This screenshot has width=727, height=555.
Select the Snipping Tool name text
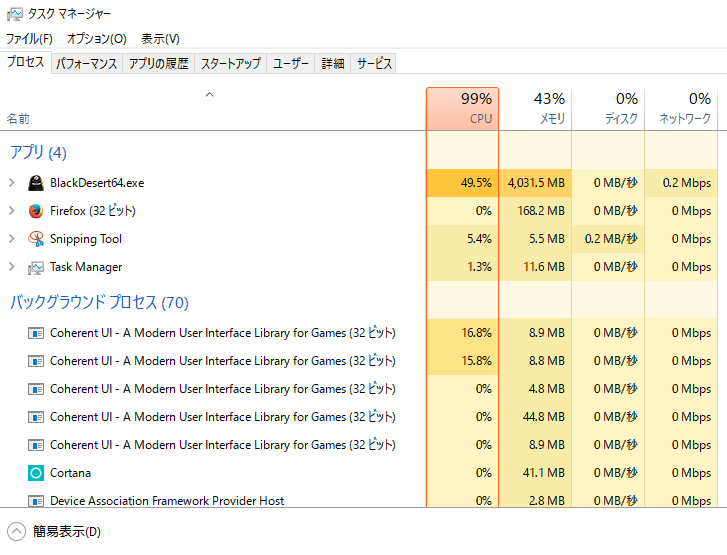[86, 239]
